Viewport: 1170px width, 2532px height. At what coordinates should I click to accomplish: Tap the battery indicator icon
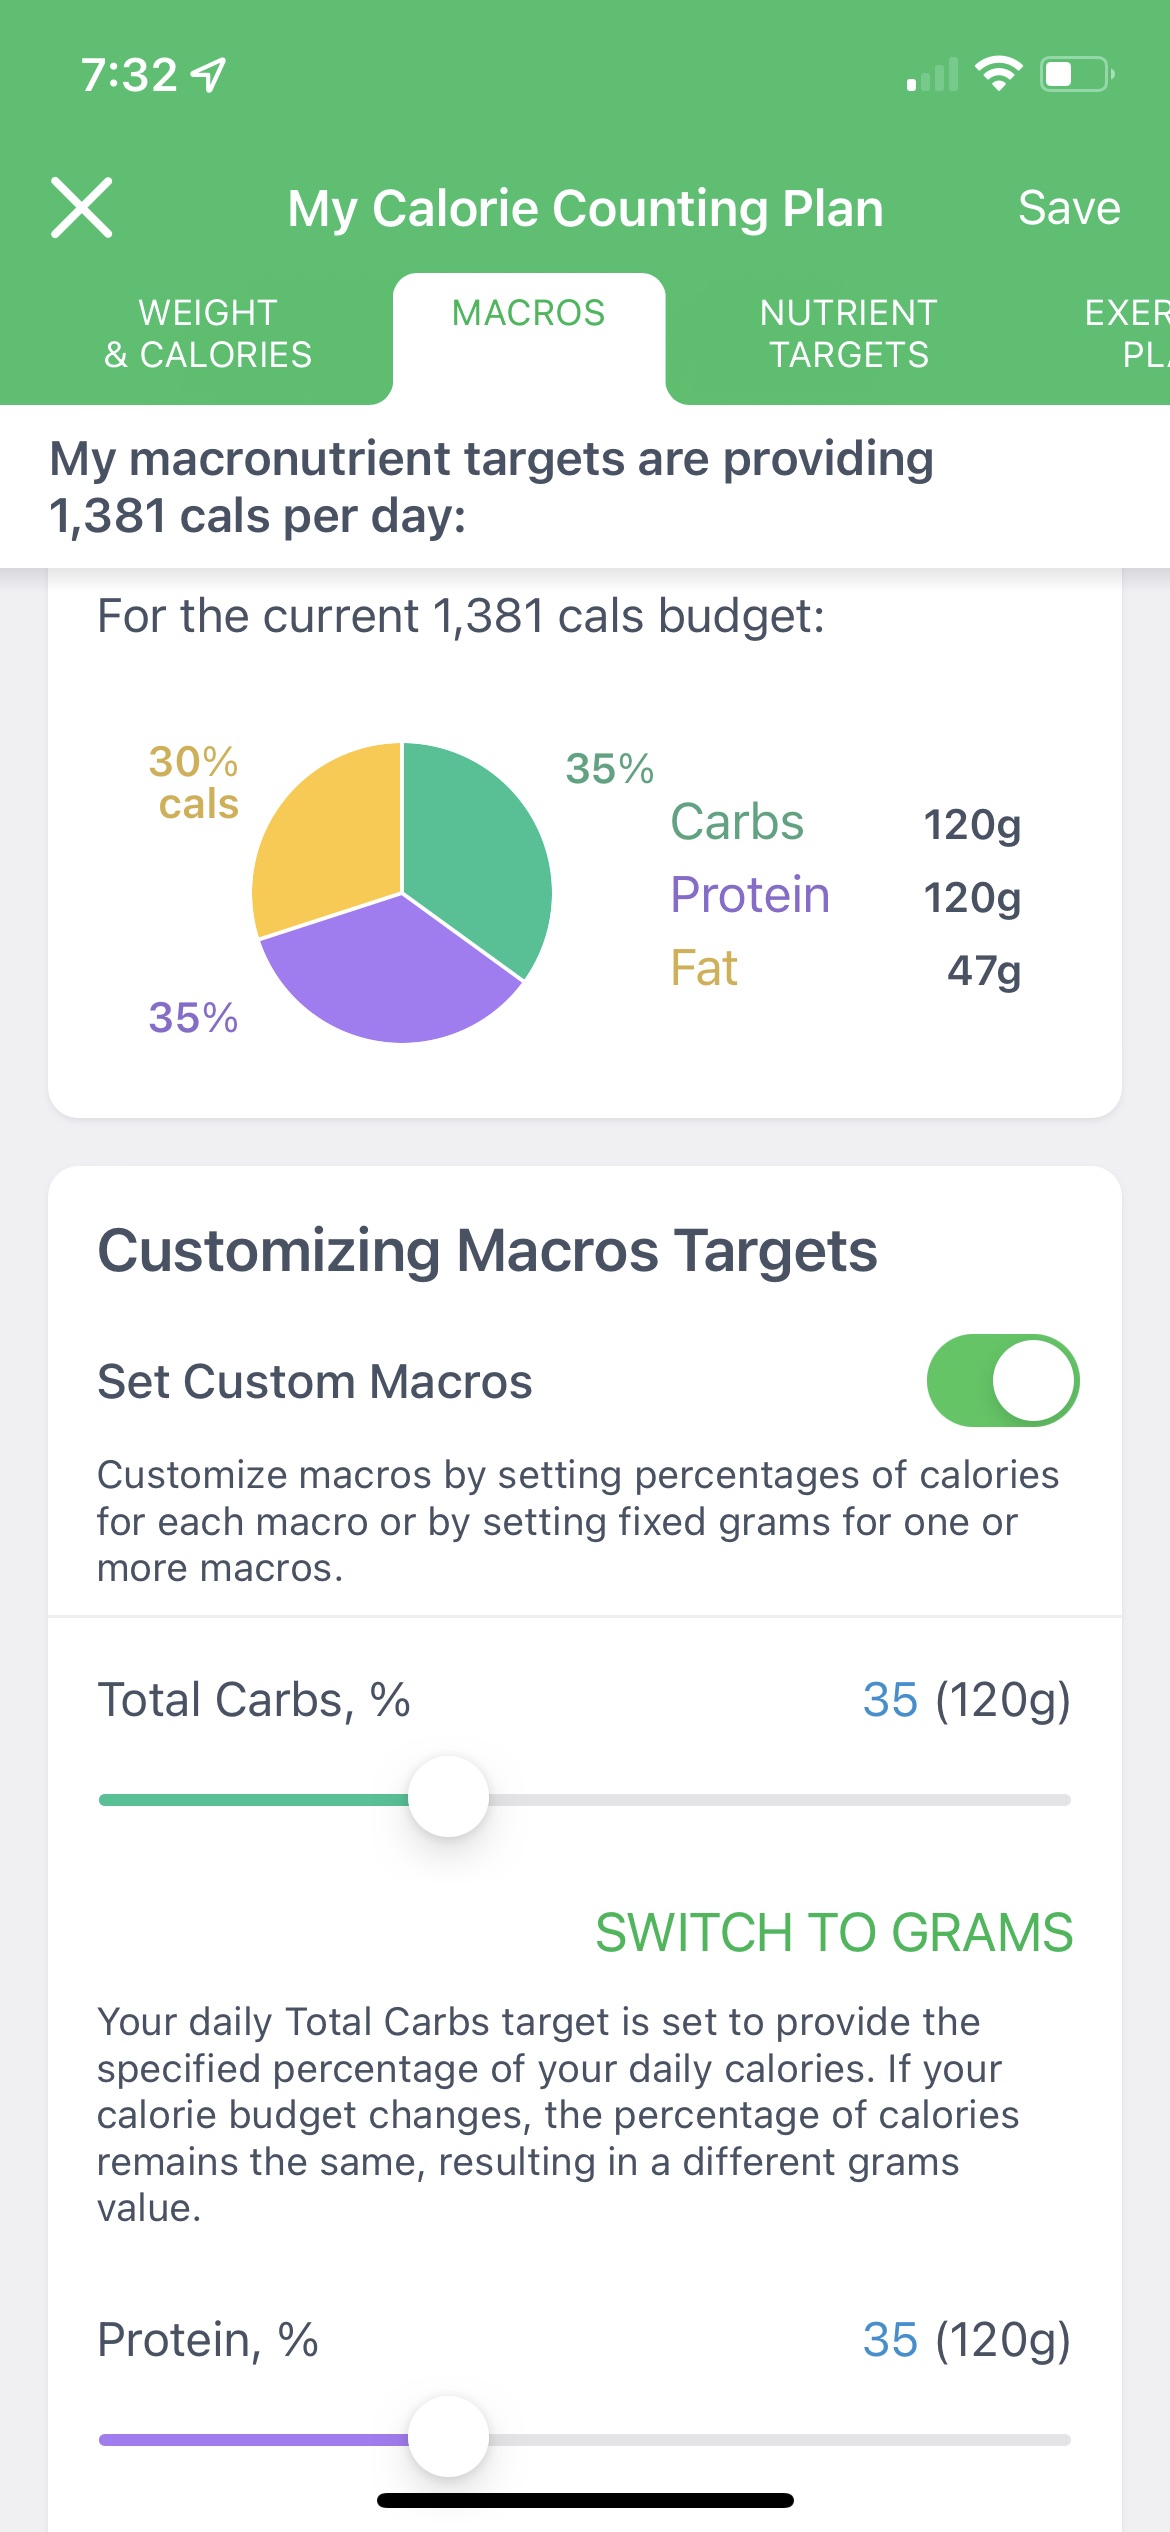tap(1077, 74)
